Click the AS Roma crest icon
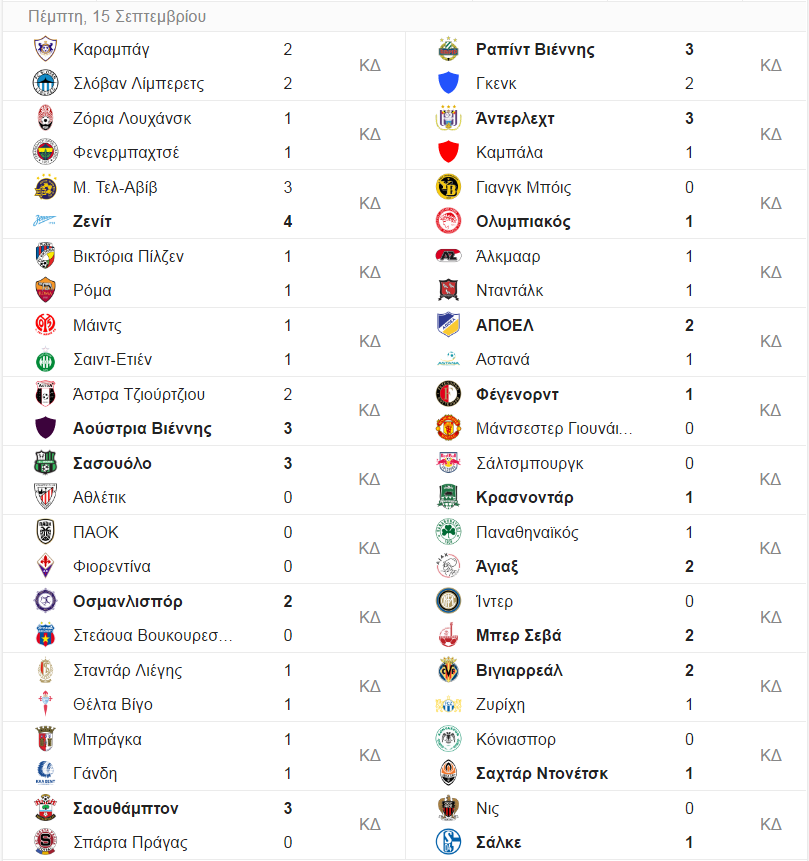 [x=46, y=290]
